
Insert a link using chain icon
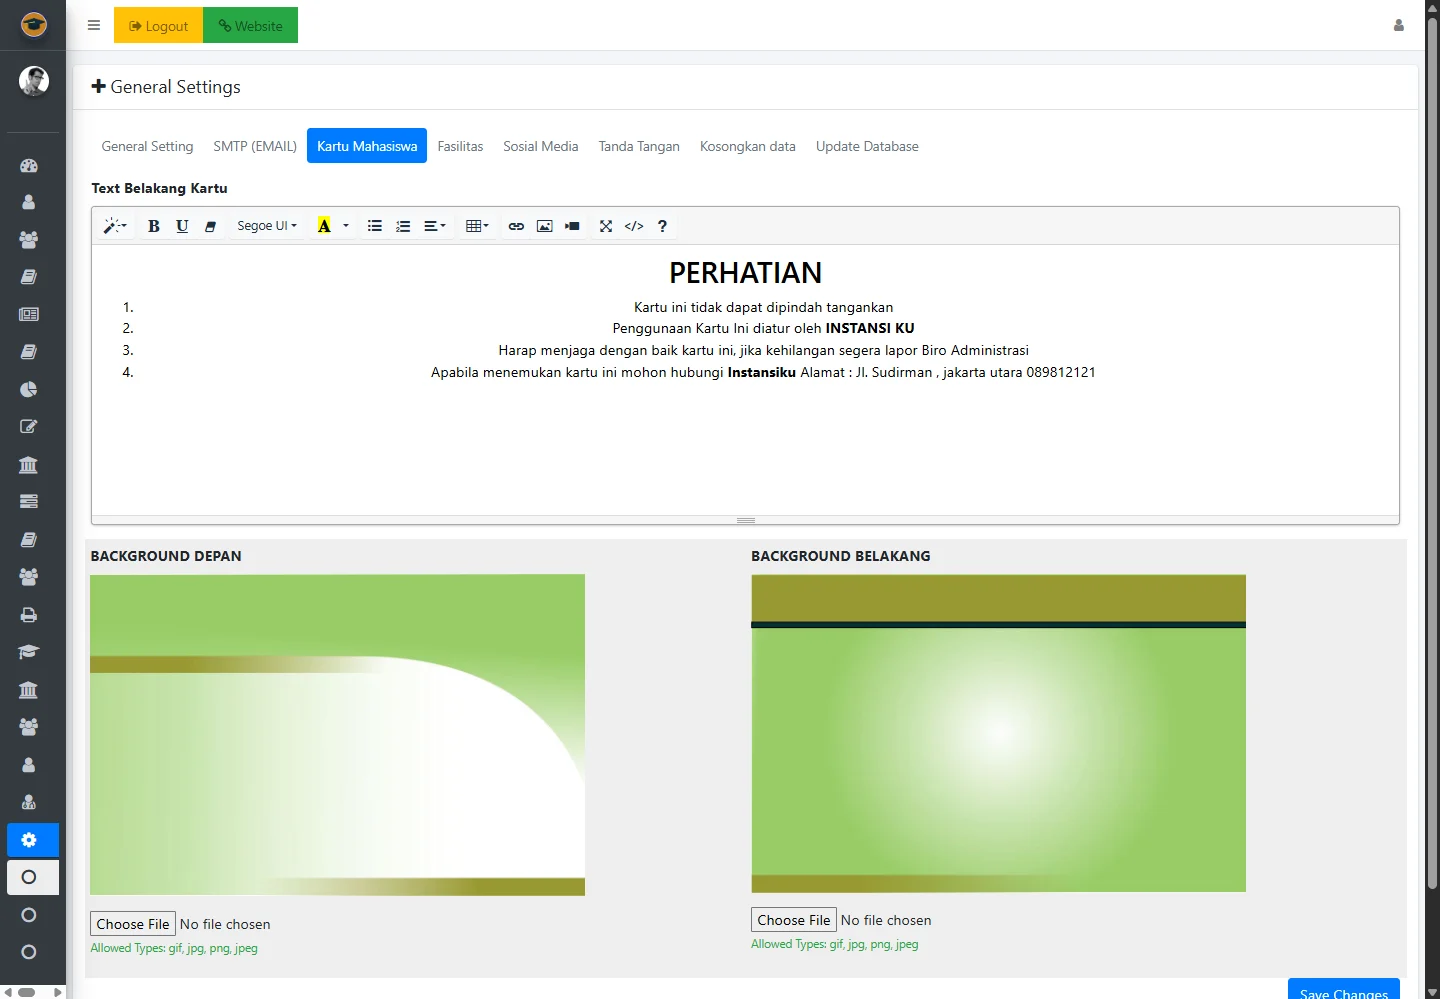click(x=516, y=226)
